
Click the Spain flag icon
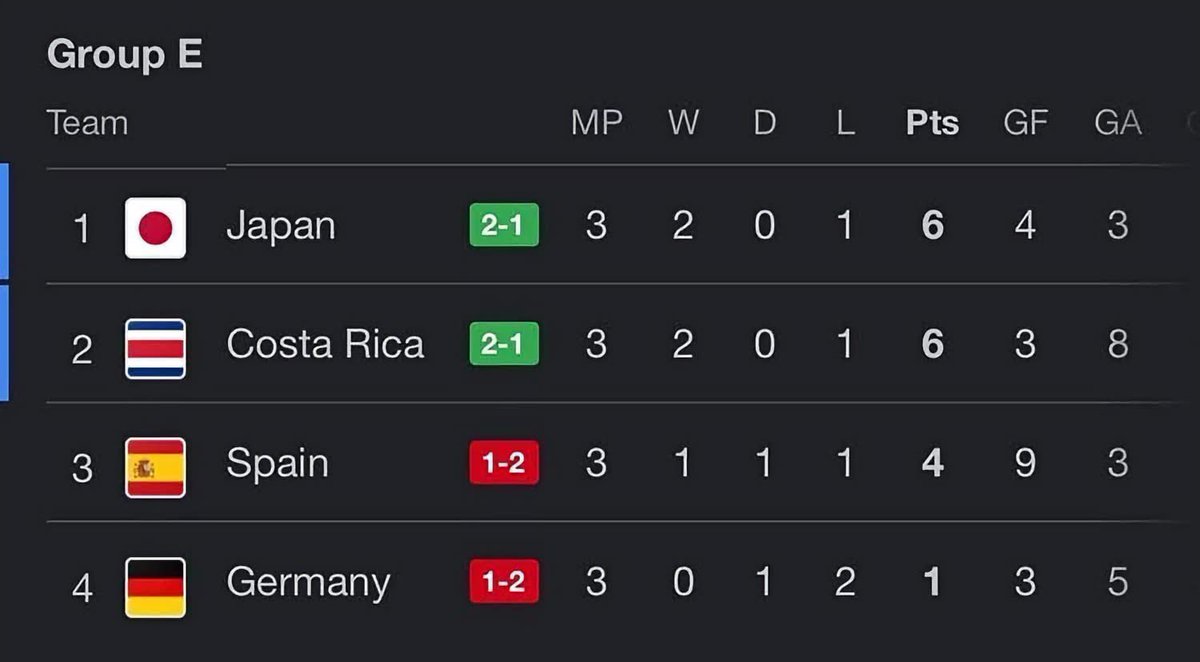coord(155,467)
